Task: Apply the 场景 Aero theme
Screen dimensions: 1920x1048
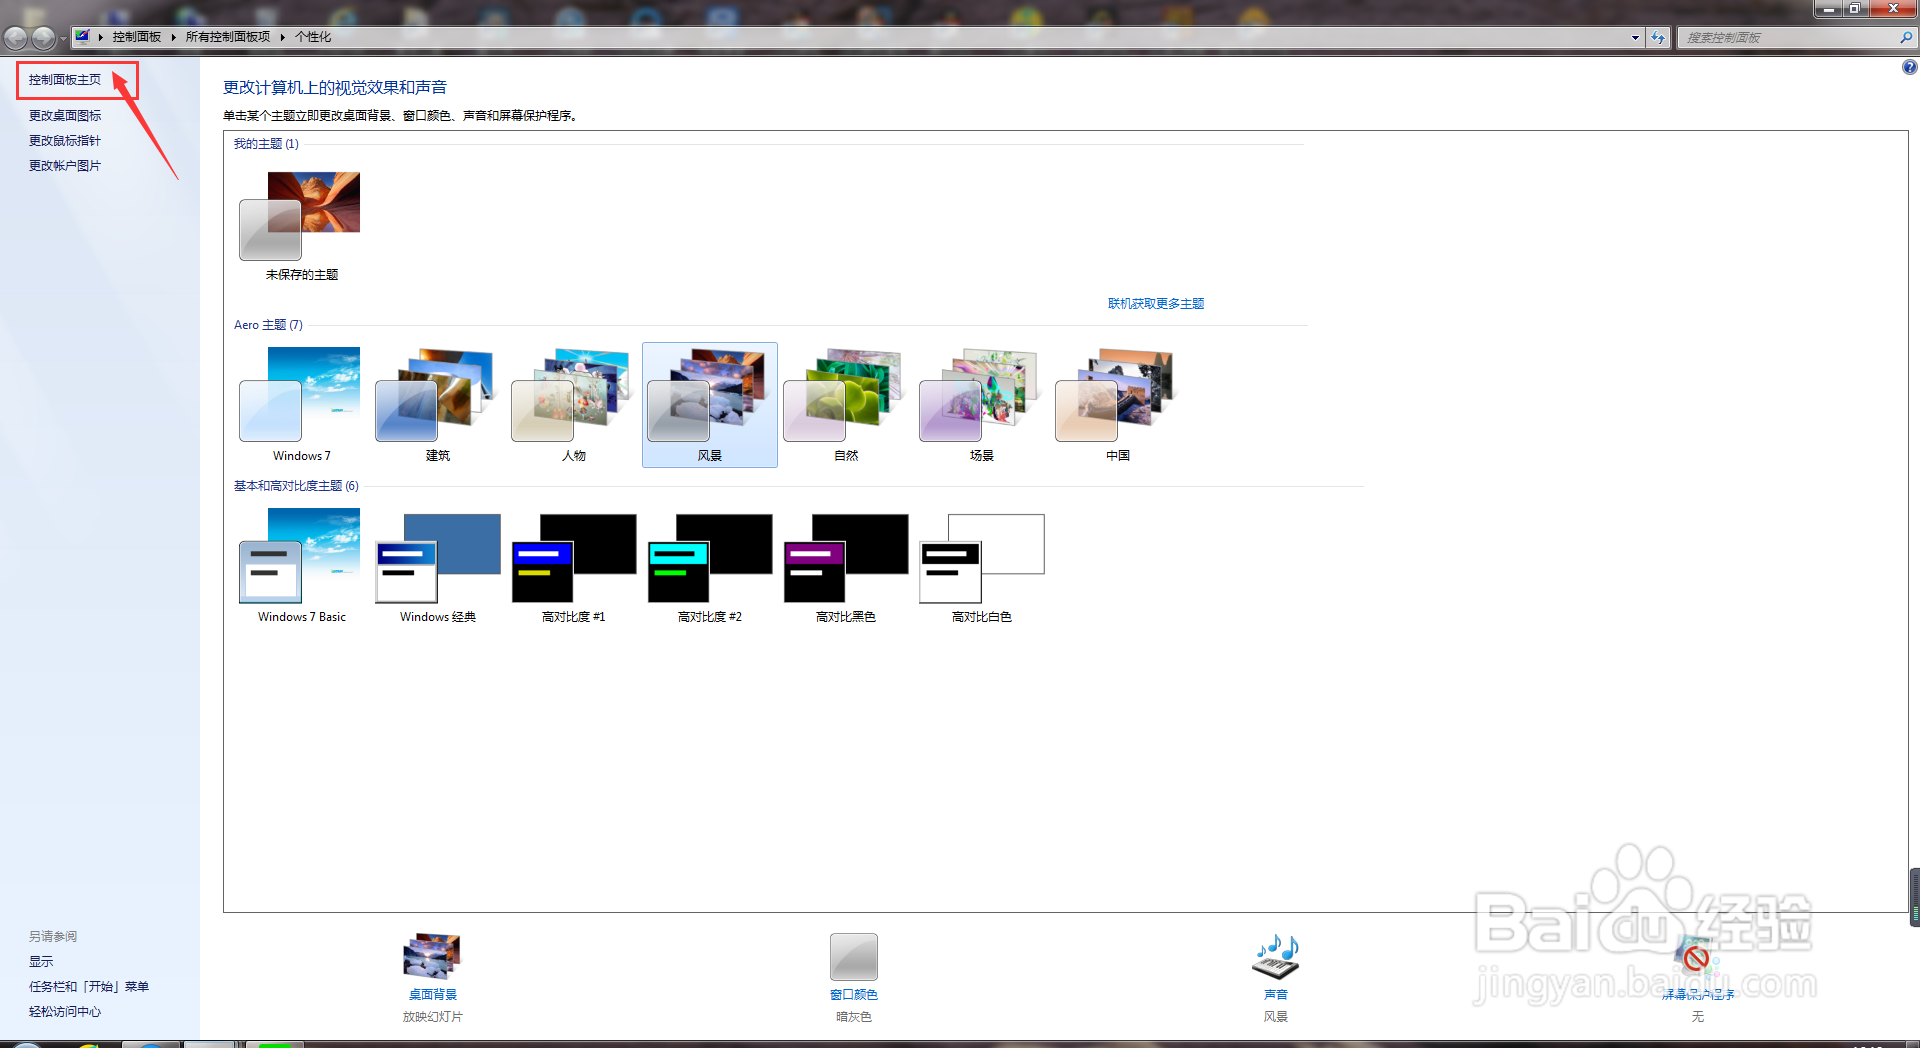Action: [x=981, y=395]
